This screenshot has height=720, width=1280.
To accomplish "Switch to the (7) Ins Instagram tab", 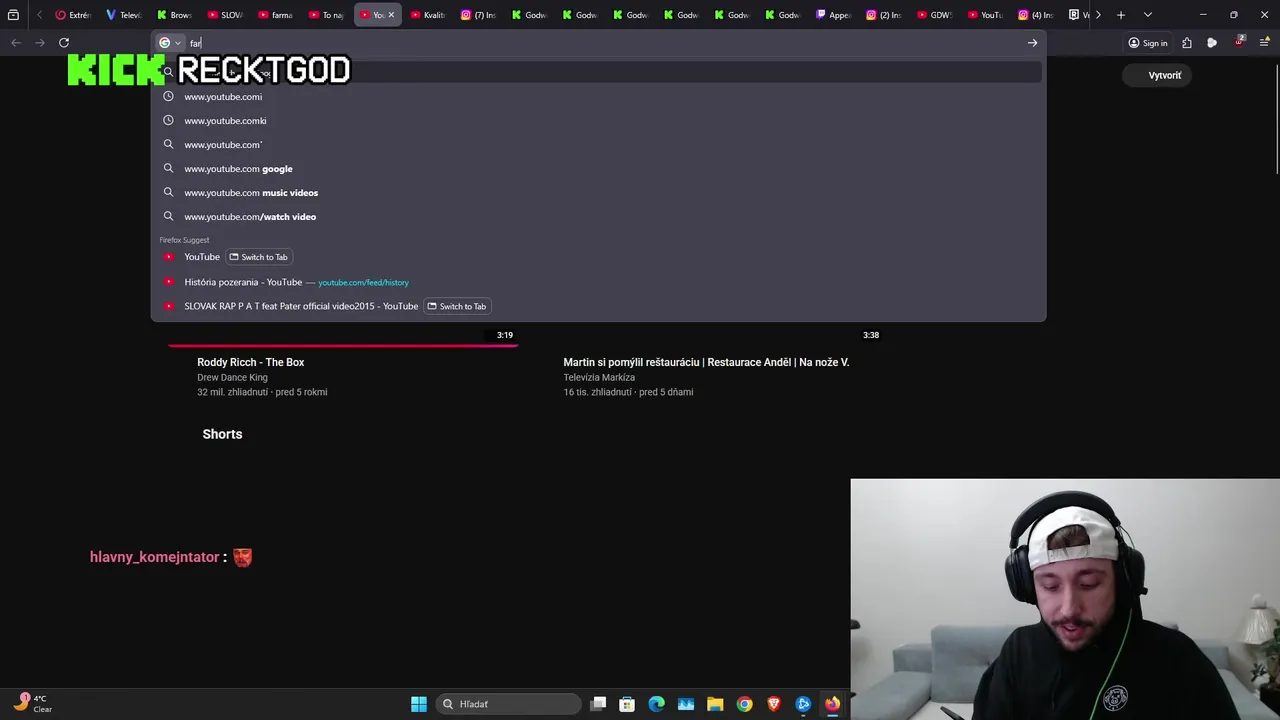I will pyautogui.click(x=479, y=15).
